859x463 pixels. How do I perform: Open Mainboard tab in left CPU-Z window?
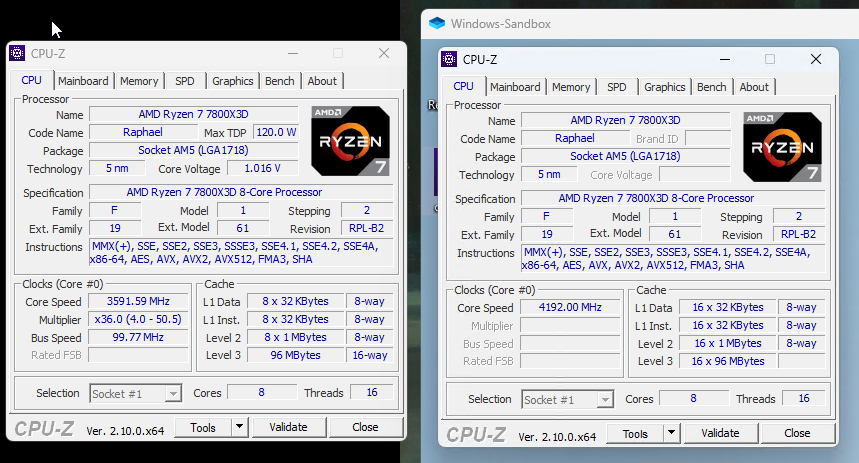[83, 81]
